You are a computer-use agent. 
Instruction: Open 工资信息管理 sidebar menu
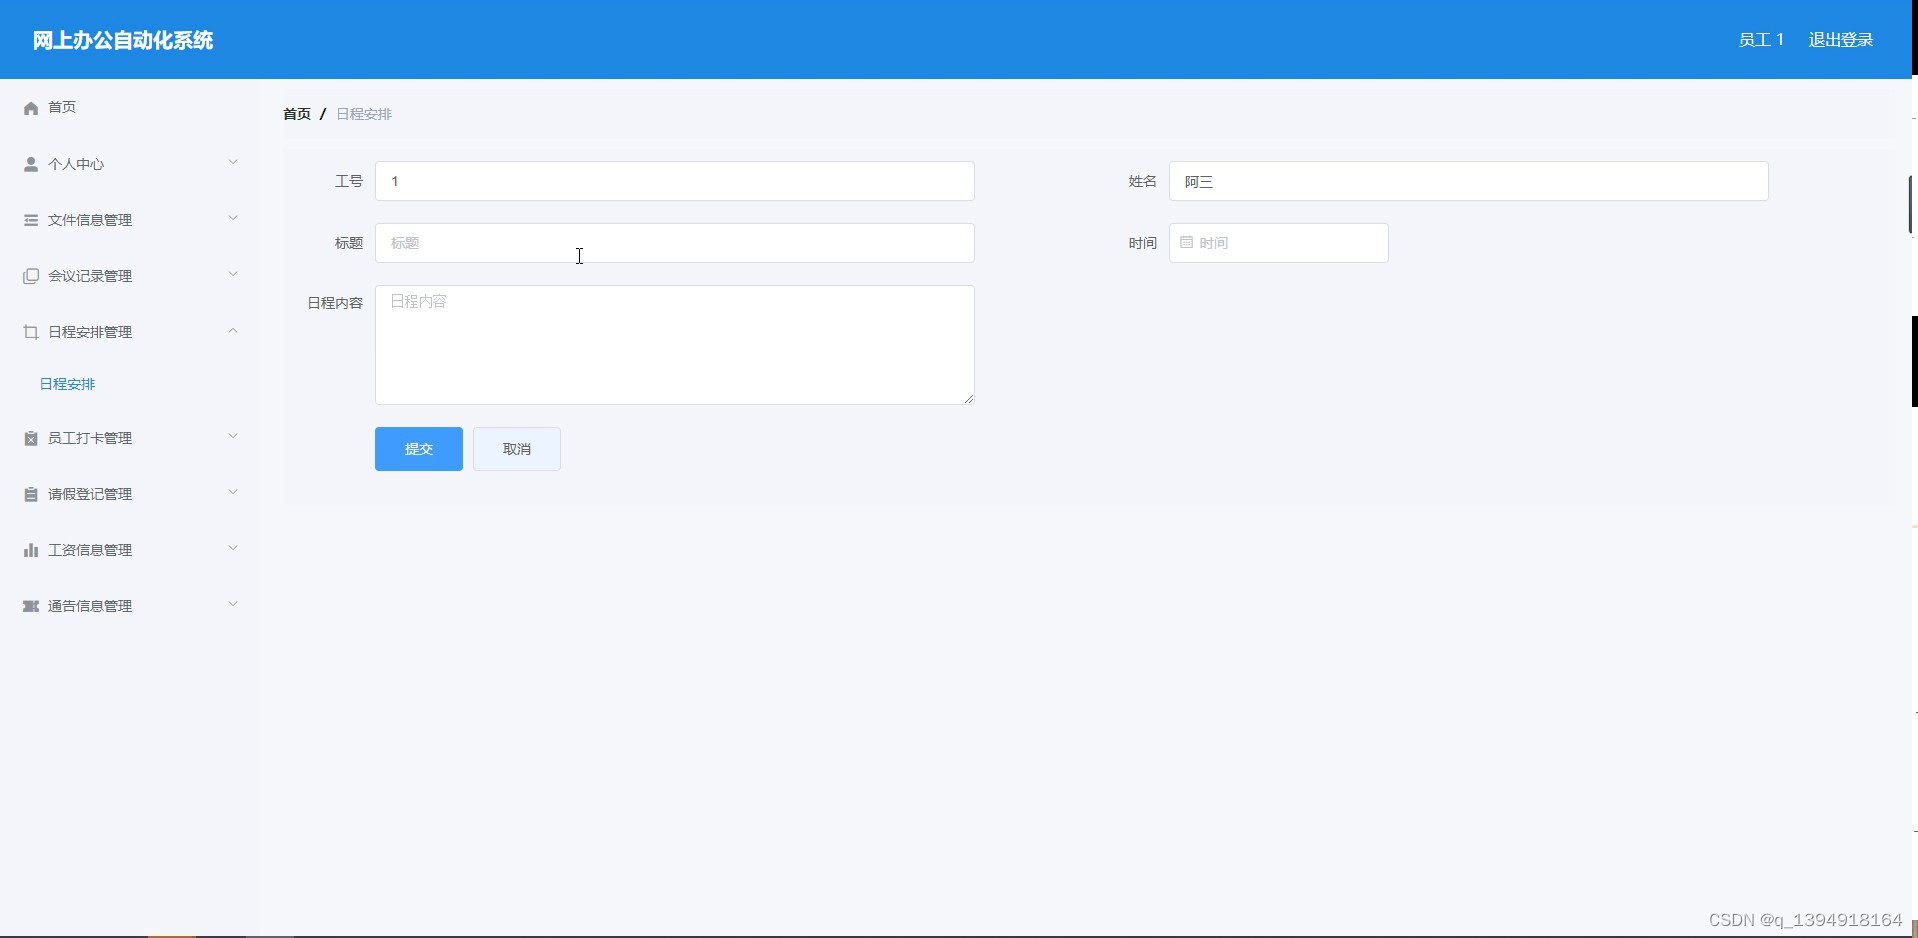pyautogui.click(x=130, y=550)
